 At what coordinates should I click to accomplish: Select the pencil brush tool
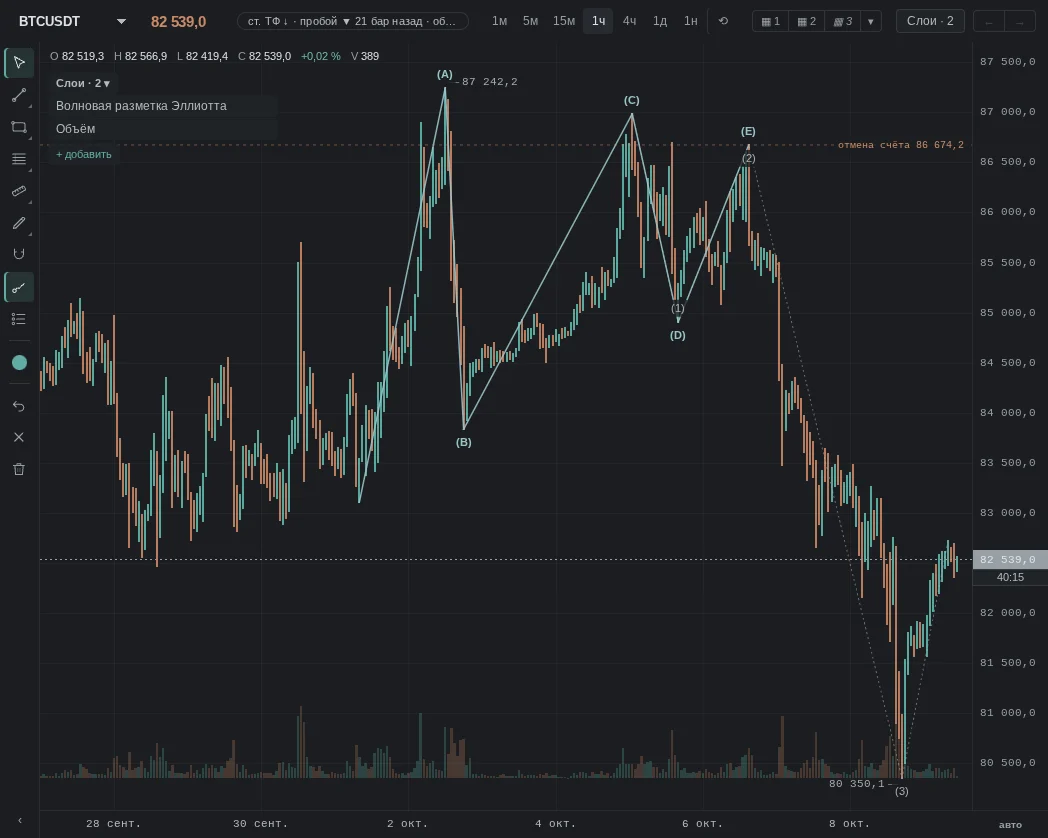(19, 223)
